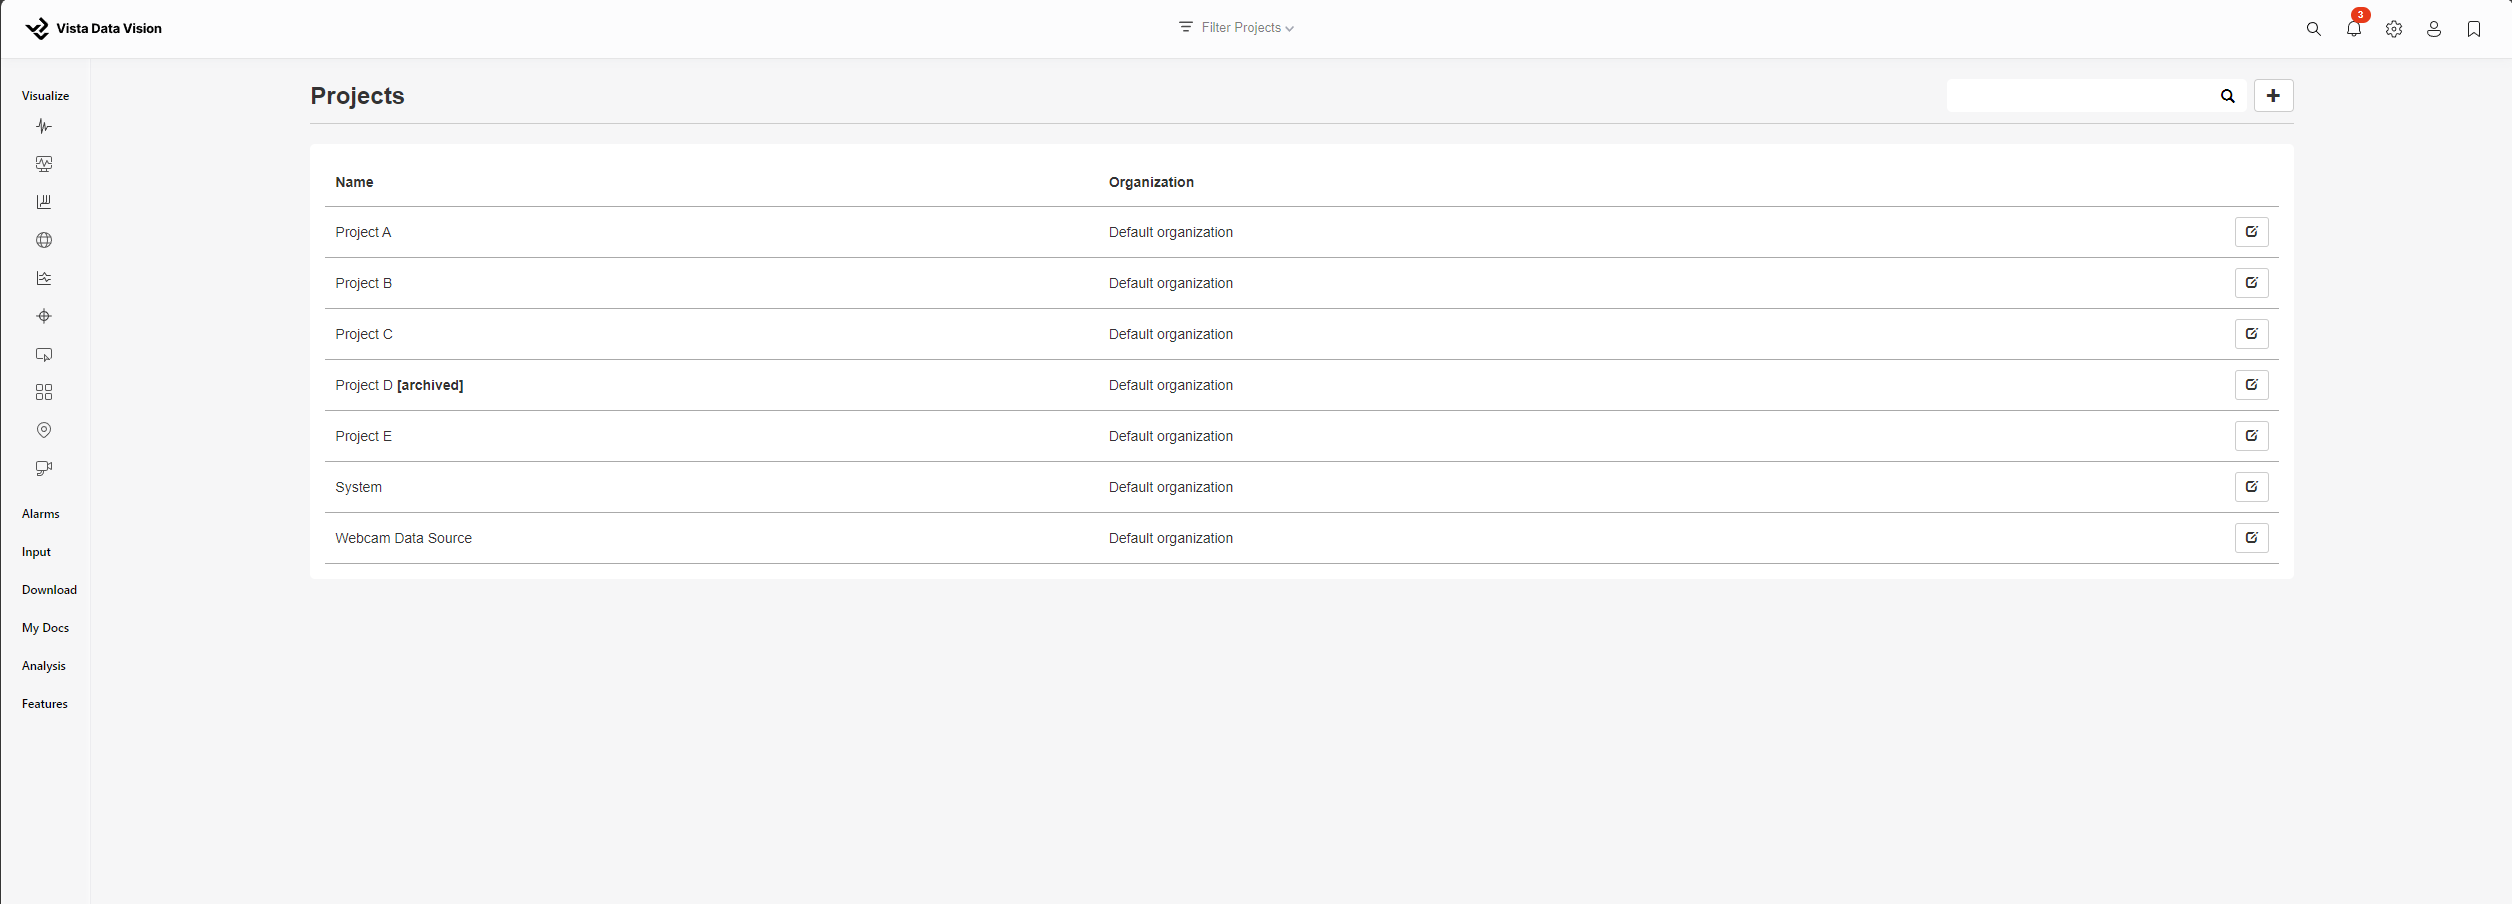Open the Features menu

(45, 704)
